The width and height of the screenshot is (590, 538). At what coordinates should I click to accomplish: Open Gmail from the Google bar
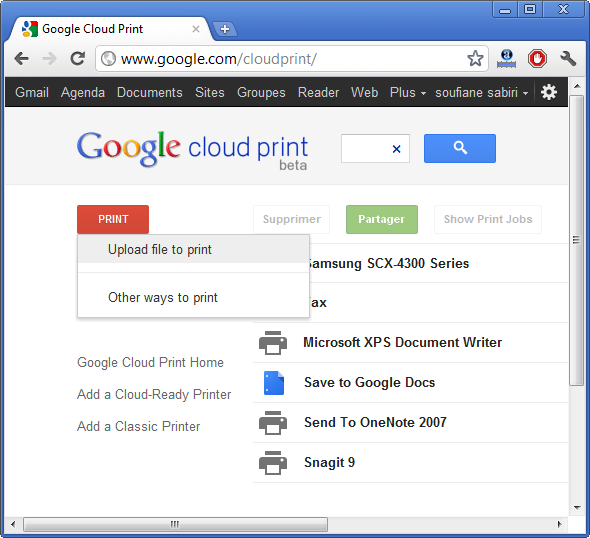coord(32,92)
